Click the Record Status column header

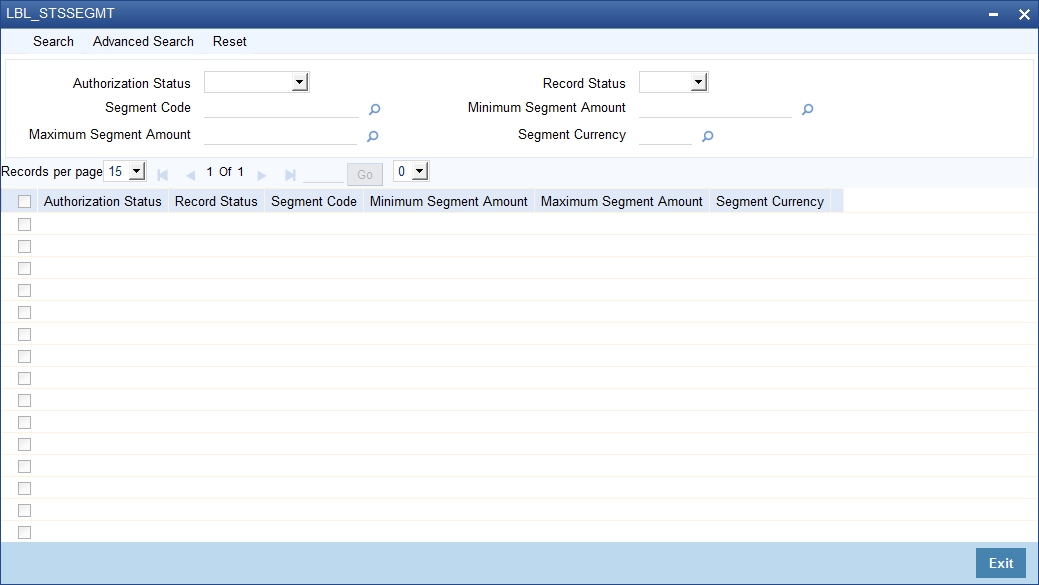[x=216, y=201]
